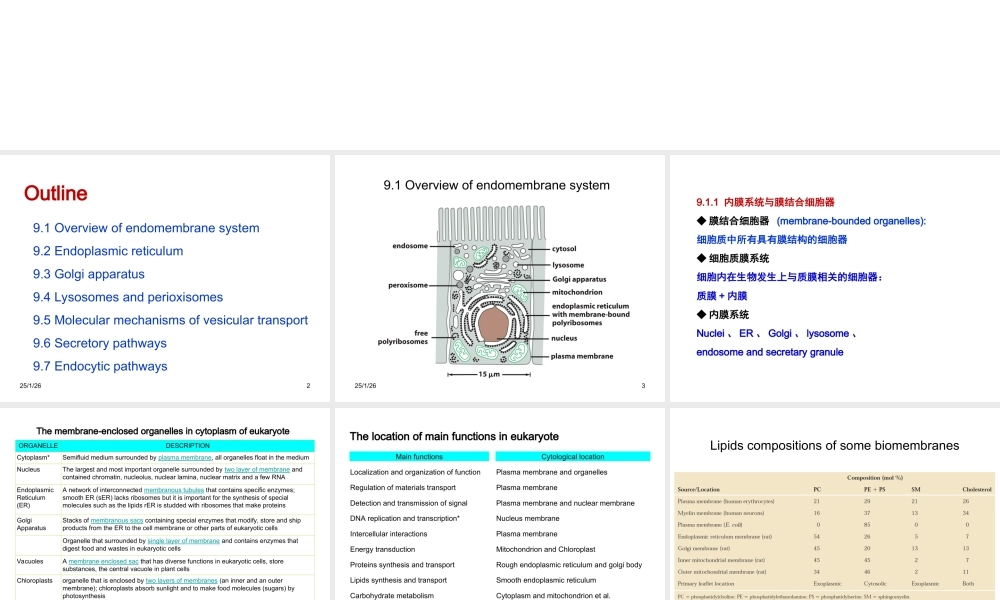Click 'DNA replication and transcription' row

coord(404,518)
